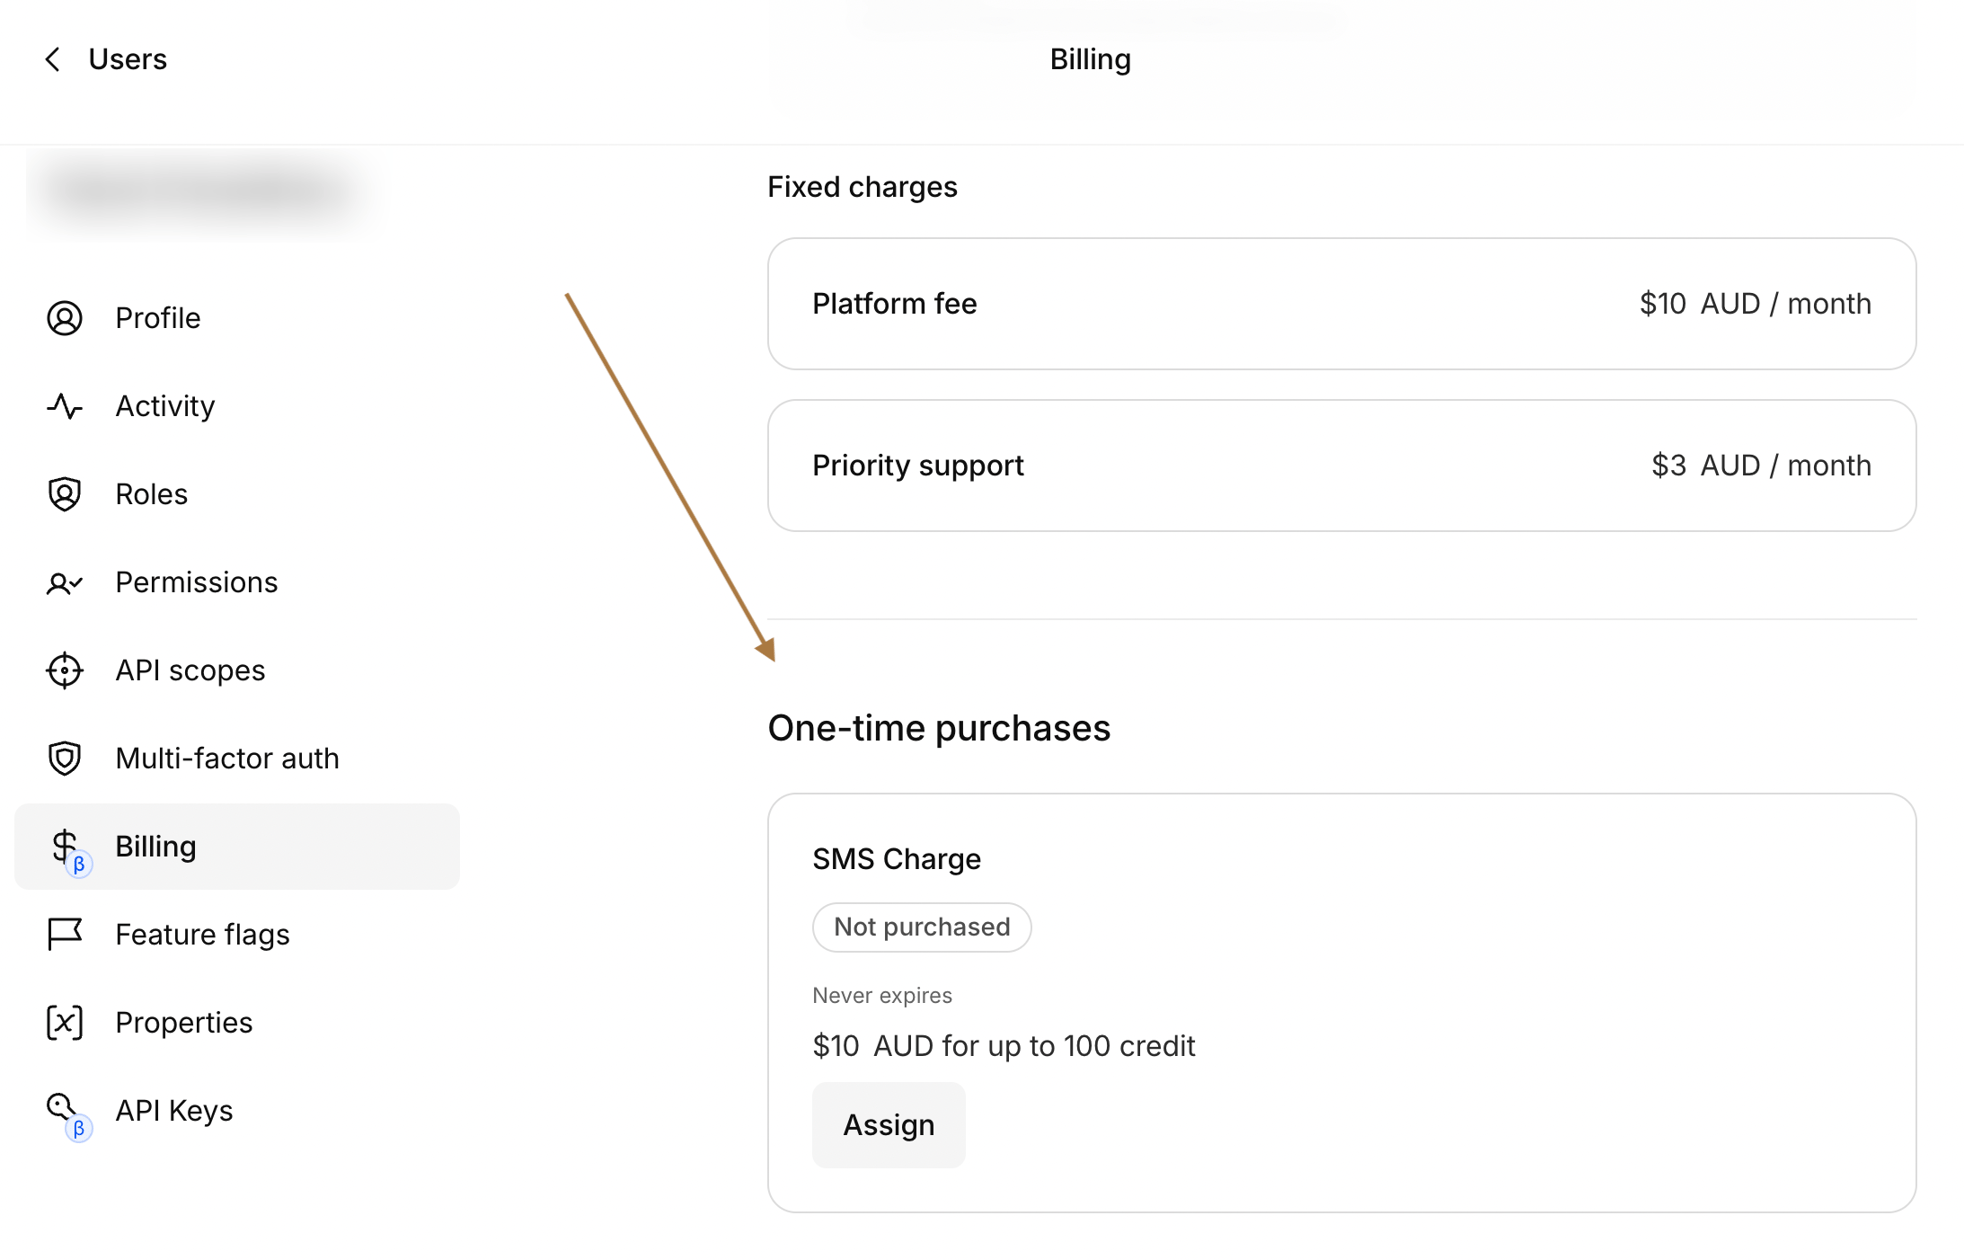Image resolution: width=1964 pixels, height=1260 pixels.
Task: Click the Platform fee charge card
Action: coord(1341,304)
